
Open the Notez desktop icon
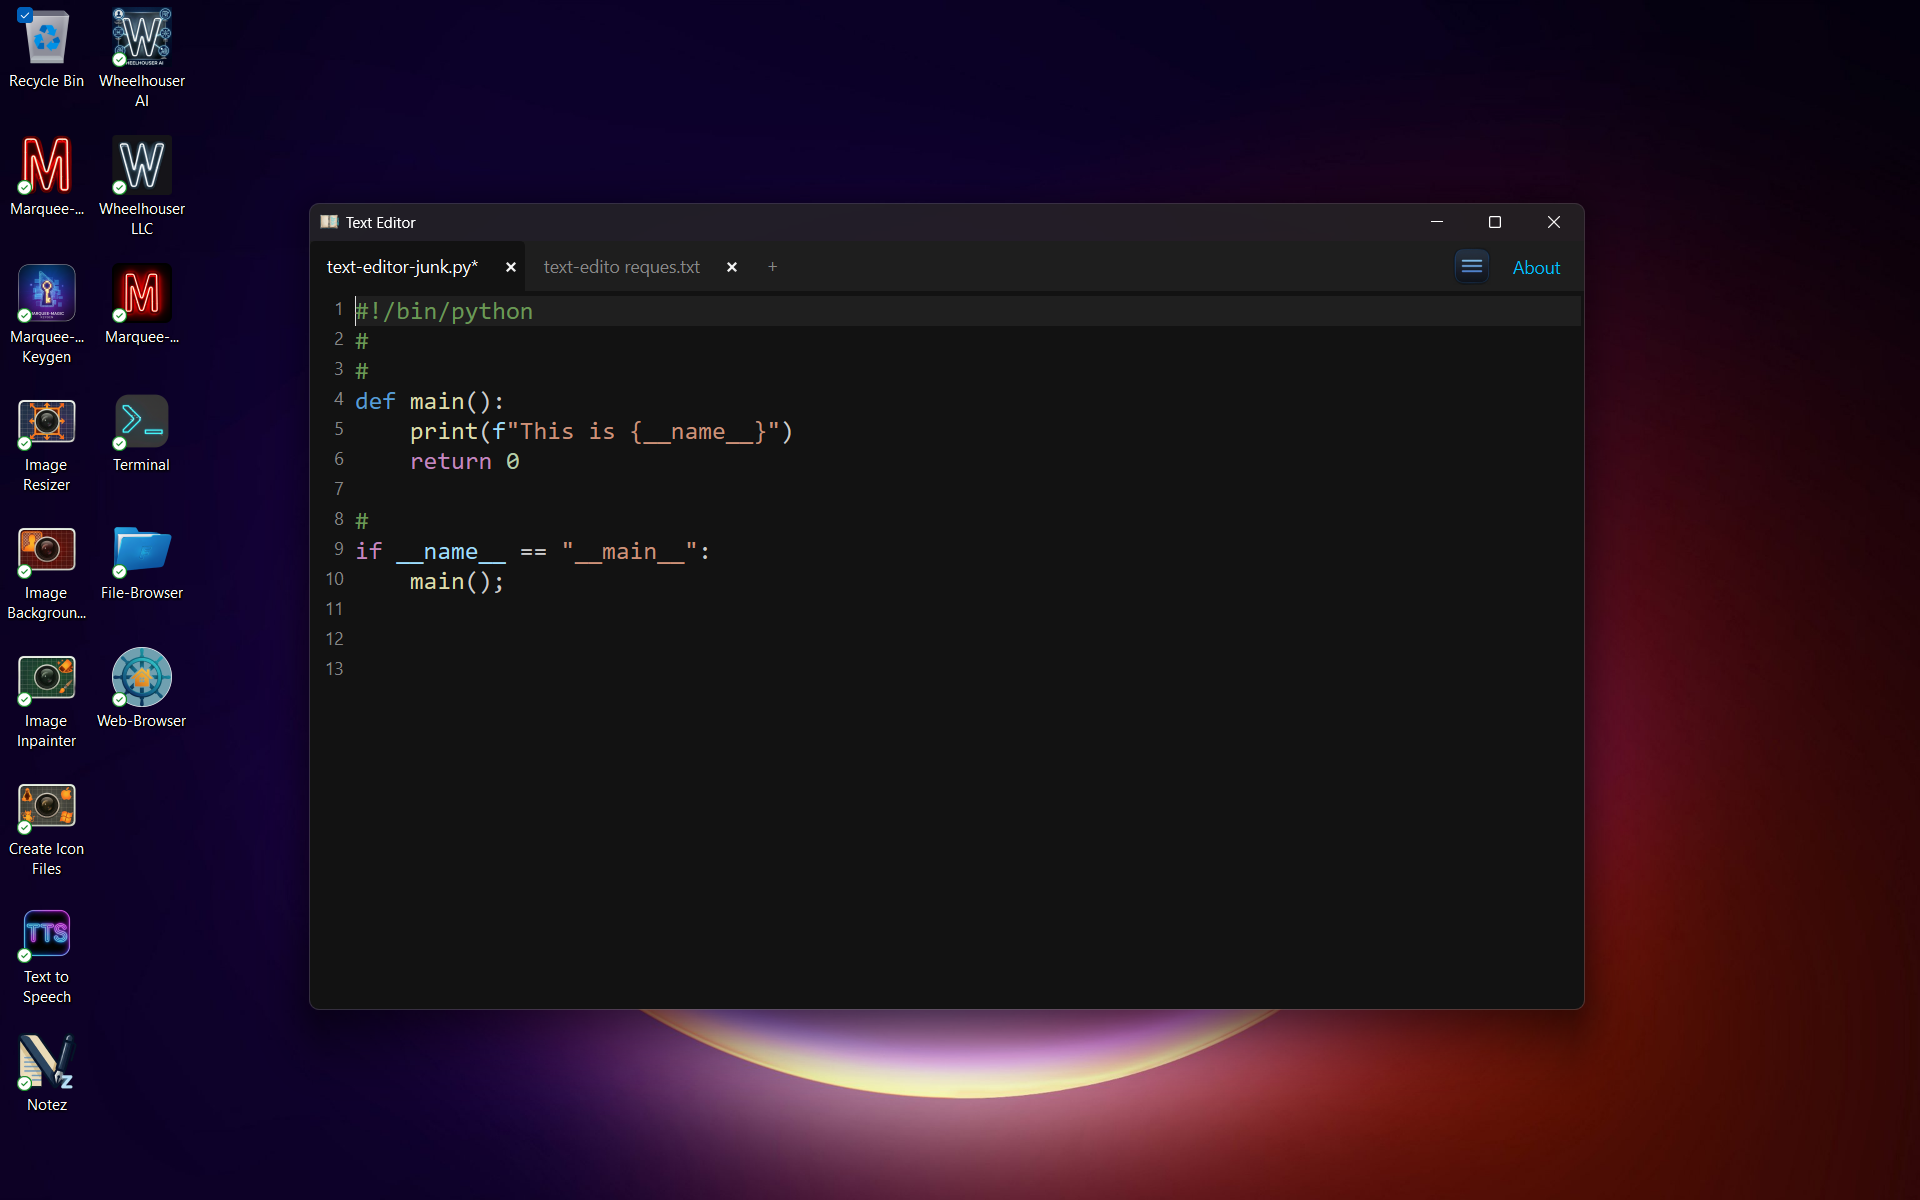tap(46, 1072)
